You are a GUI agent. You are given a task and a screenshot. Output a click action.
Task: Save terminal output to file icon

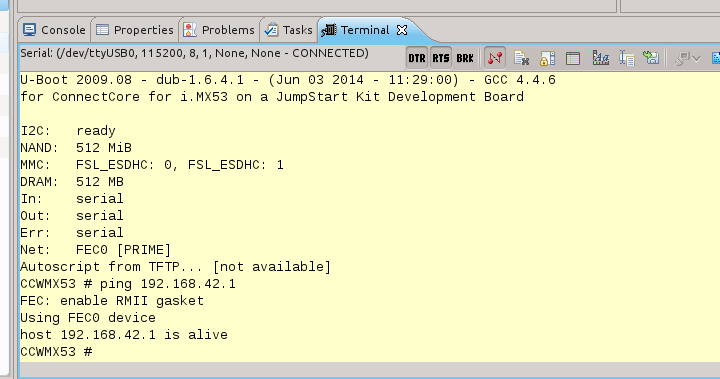651,58
